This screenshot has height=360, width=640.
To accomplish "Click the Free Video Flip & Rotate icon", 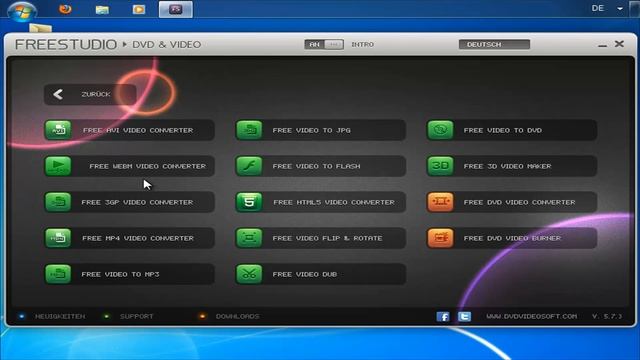I will click(x=249, y=238).
